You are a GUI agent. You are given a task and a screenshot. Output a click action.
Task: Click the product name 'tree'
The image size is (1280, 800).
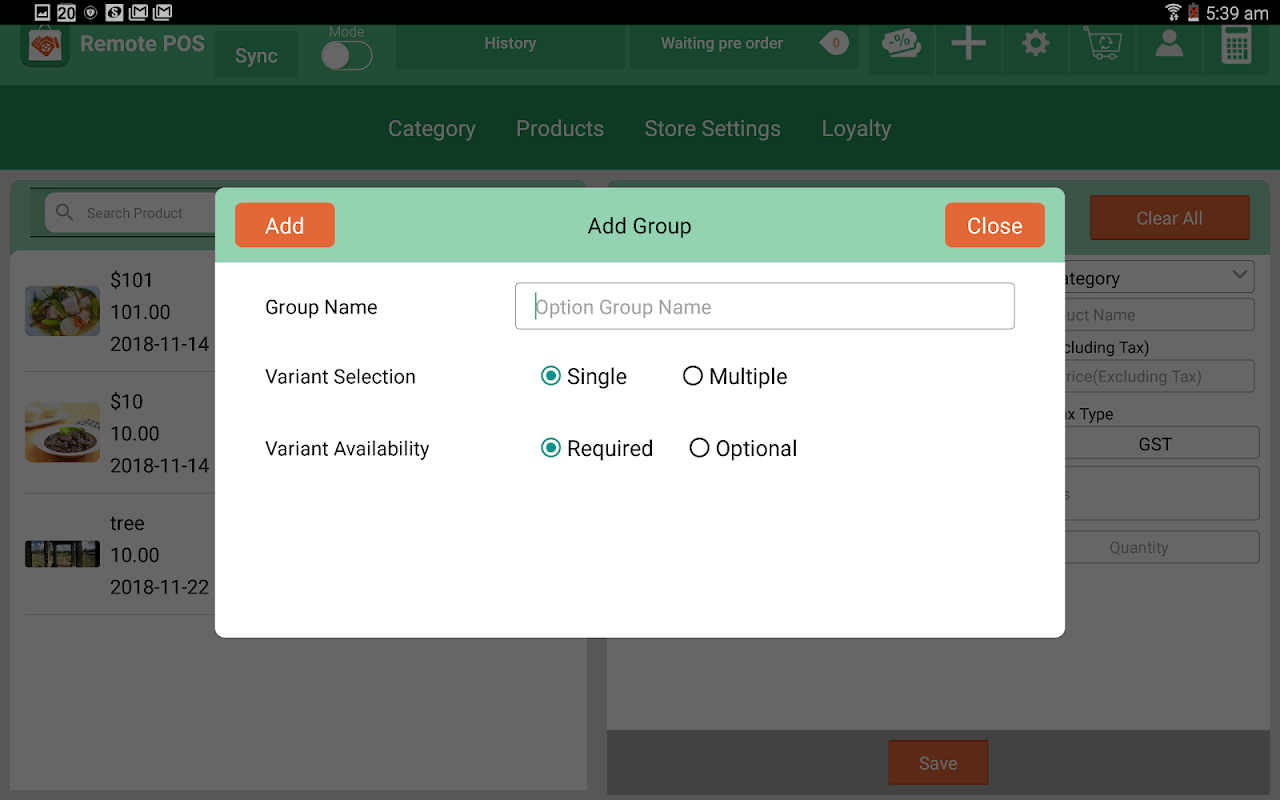tap(127, 523)
